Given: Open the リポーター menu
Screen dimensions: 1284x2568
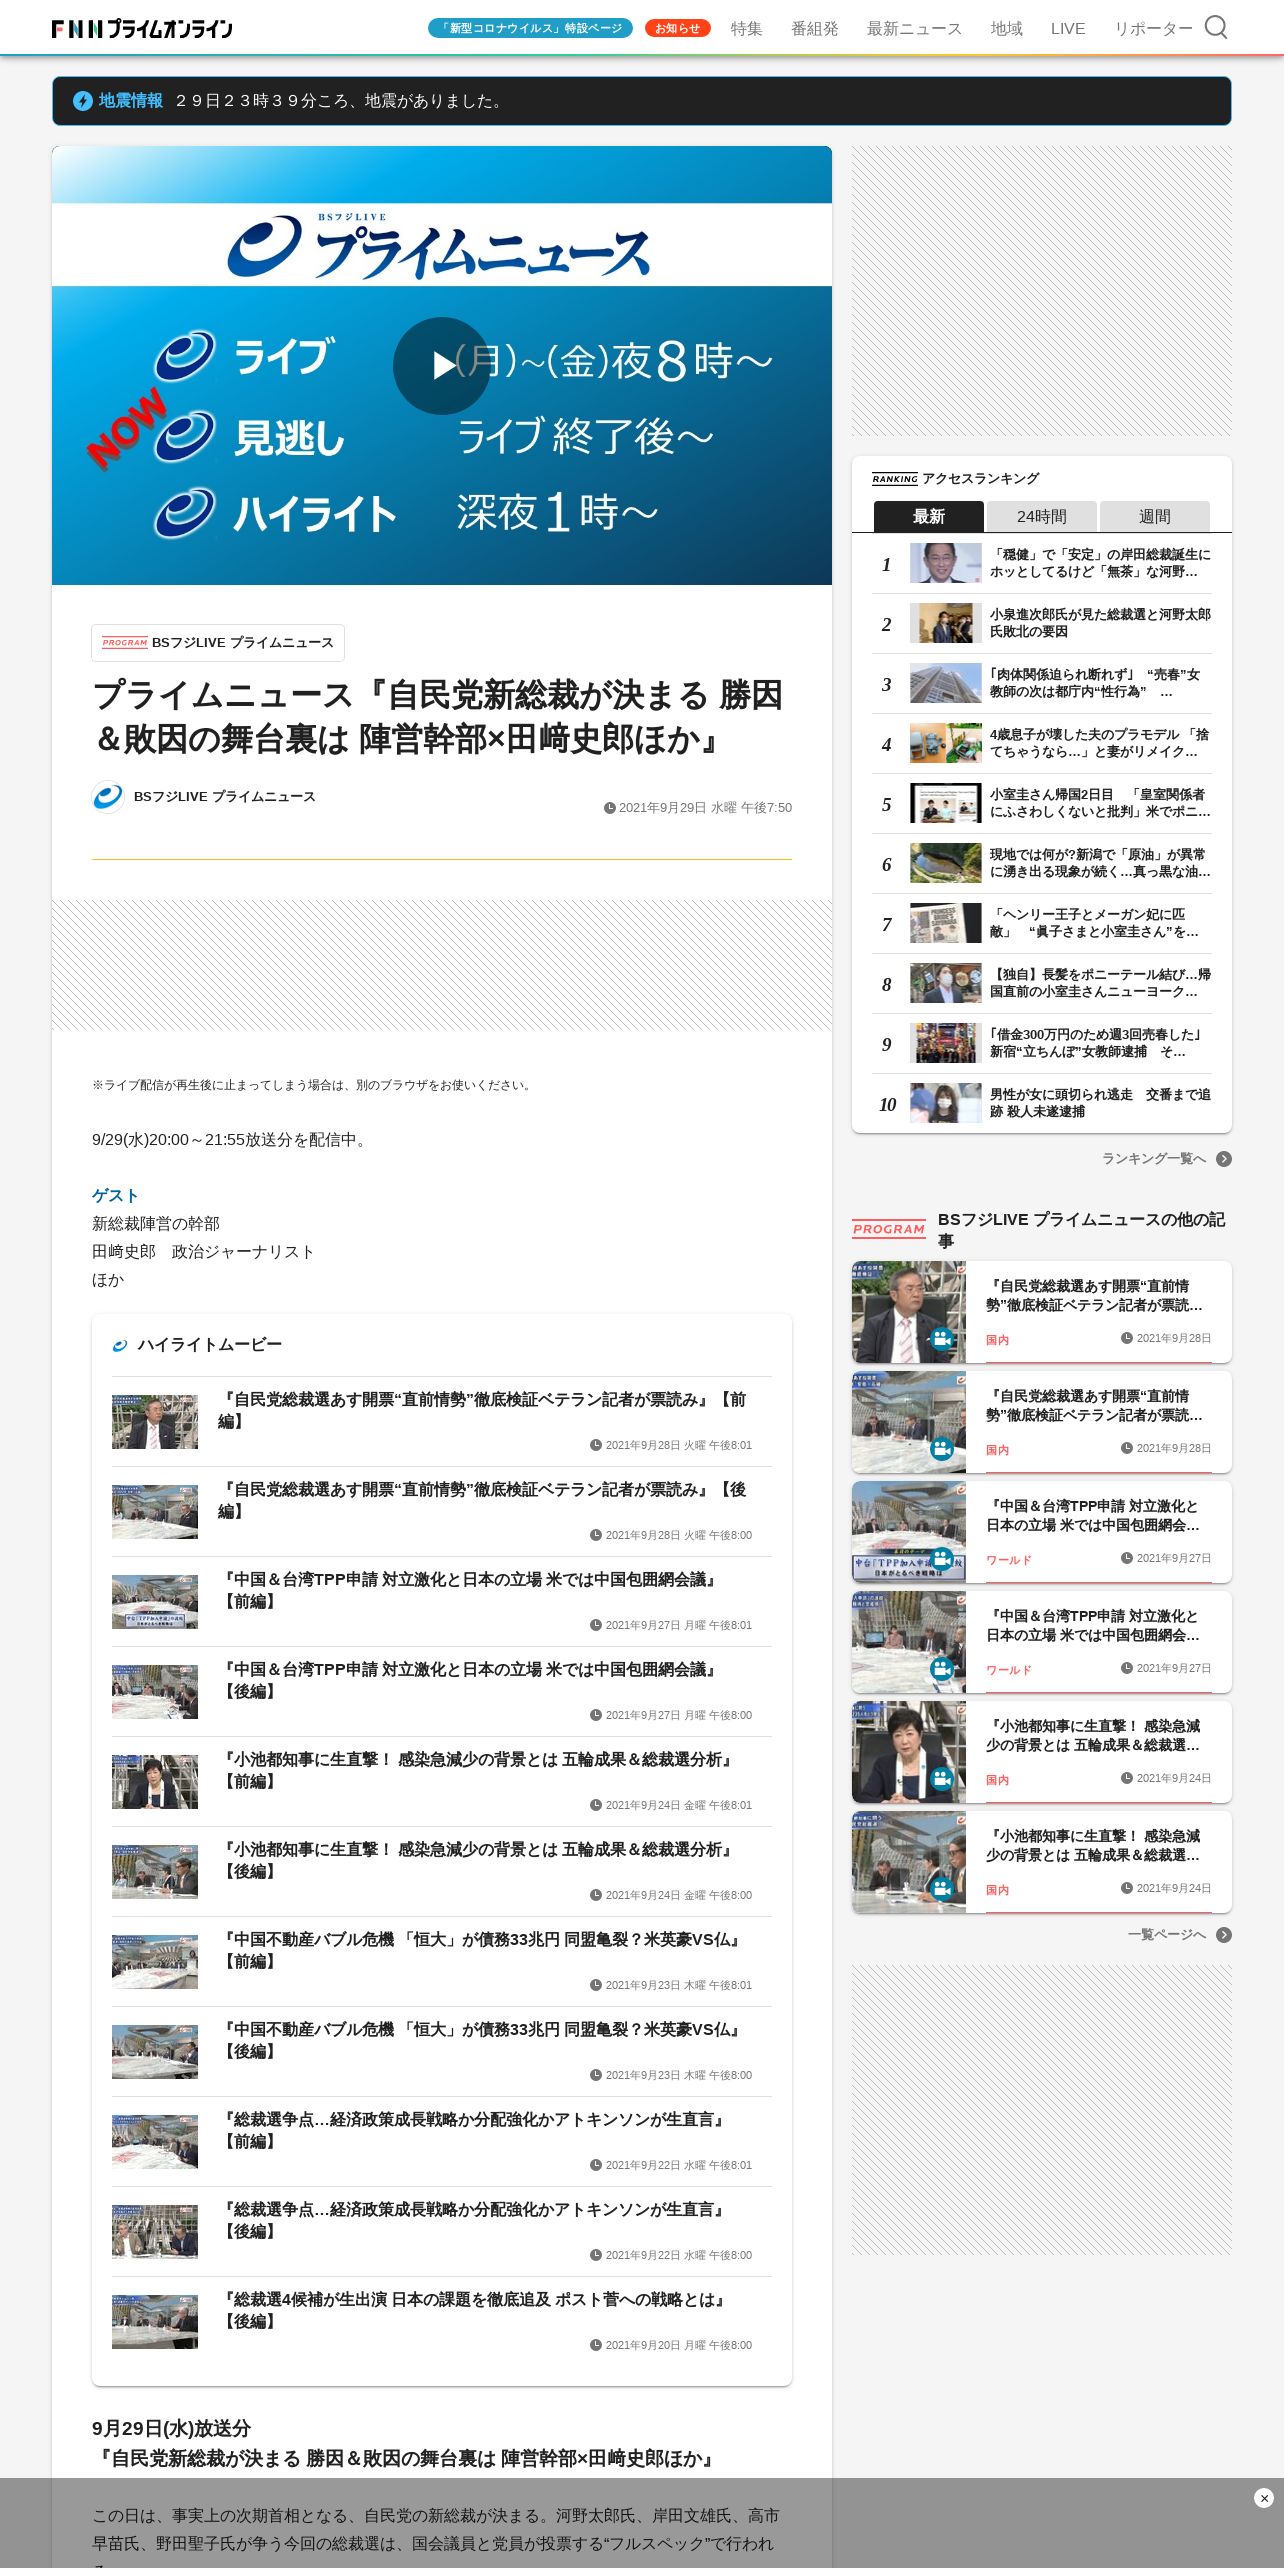Looking at the screenshot, I should (1153, 29).
